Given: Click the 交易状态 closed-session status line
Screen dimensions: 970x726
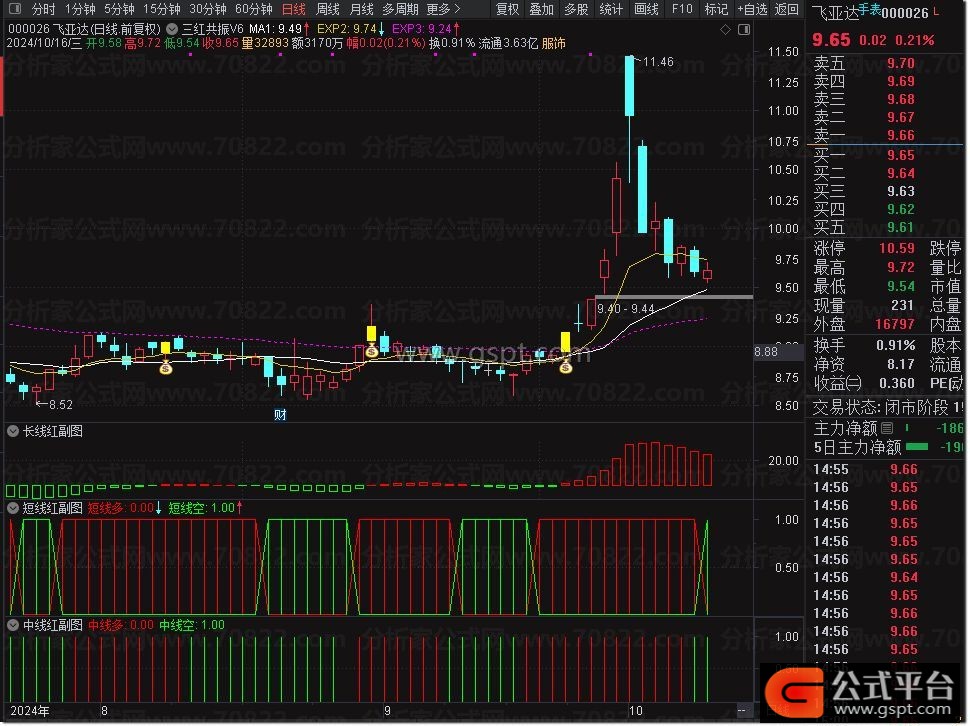Looking at the screenshot, I should coord(888,407).
